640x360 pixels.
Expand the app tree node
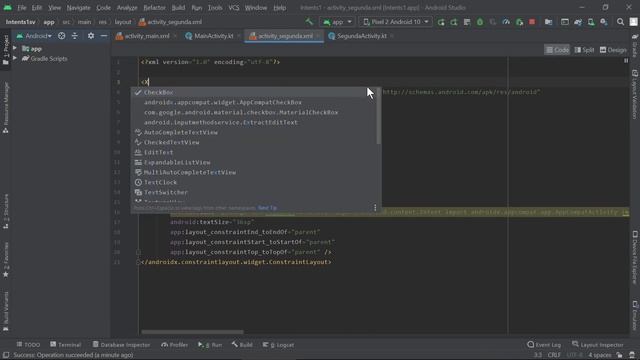(15, 49)
